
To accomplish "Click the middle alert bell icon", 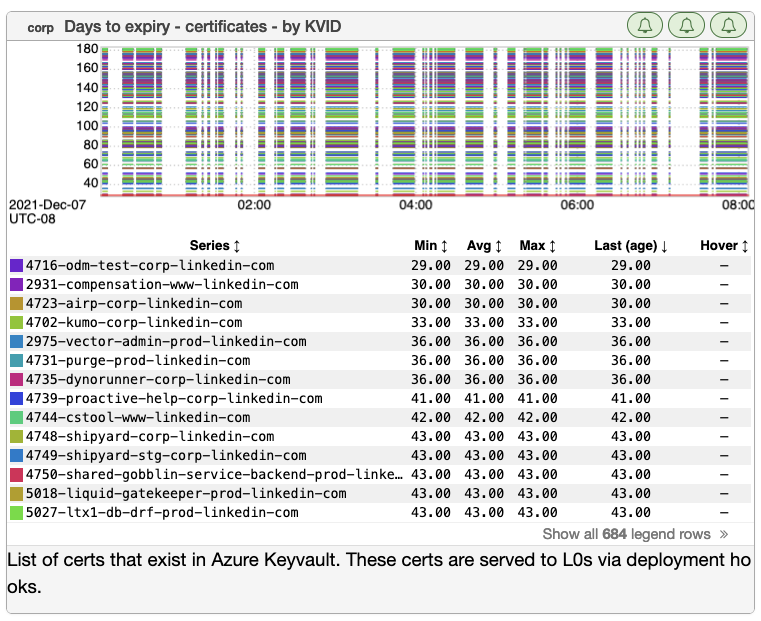I will click(x=686, y=26).
